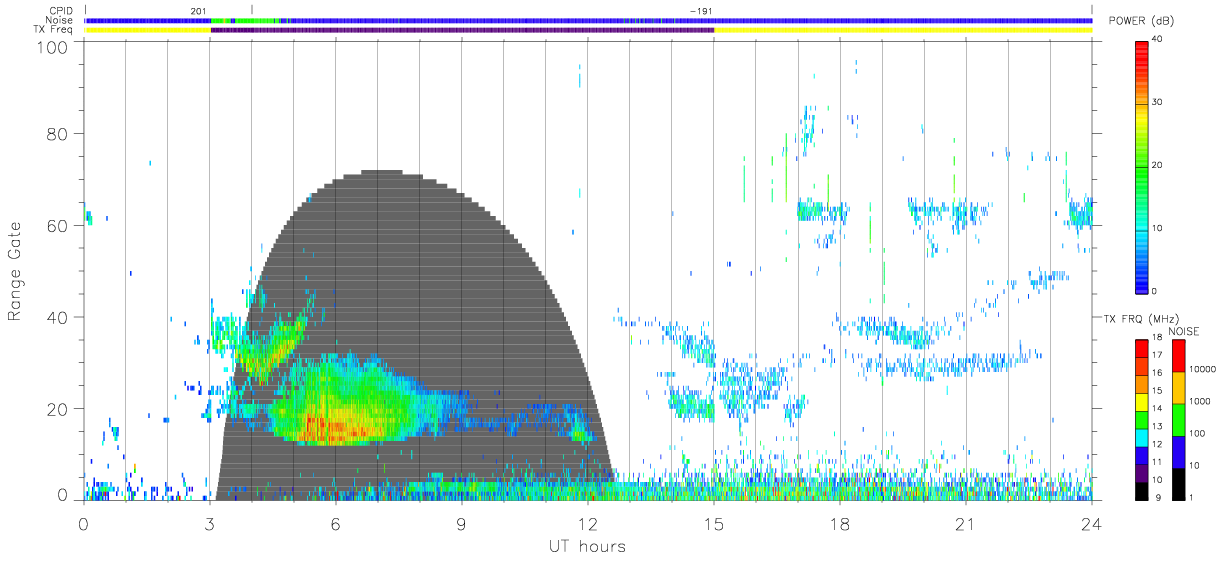Click the noise legend label '1000'
Image resolution: width=1228 pixels, height=567 pixels.
[1199, 401]
